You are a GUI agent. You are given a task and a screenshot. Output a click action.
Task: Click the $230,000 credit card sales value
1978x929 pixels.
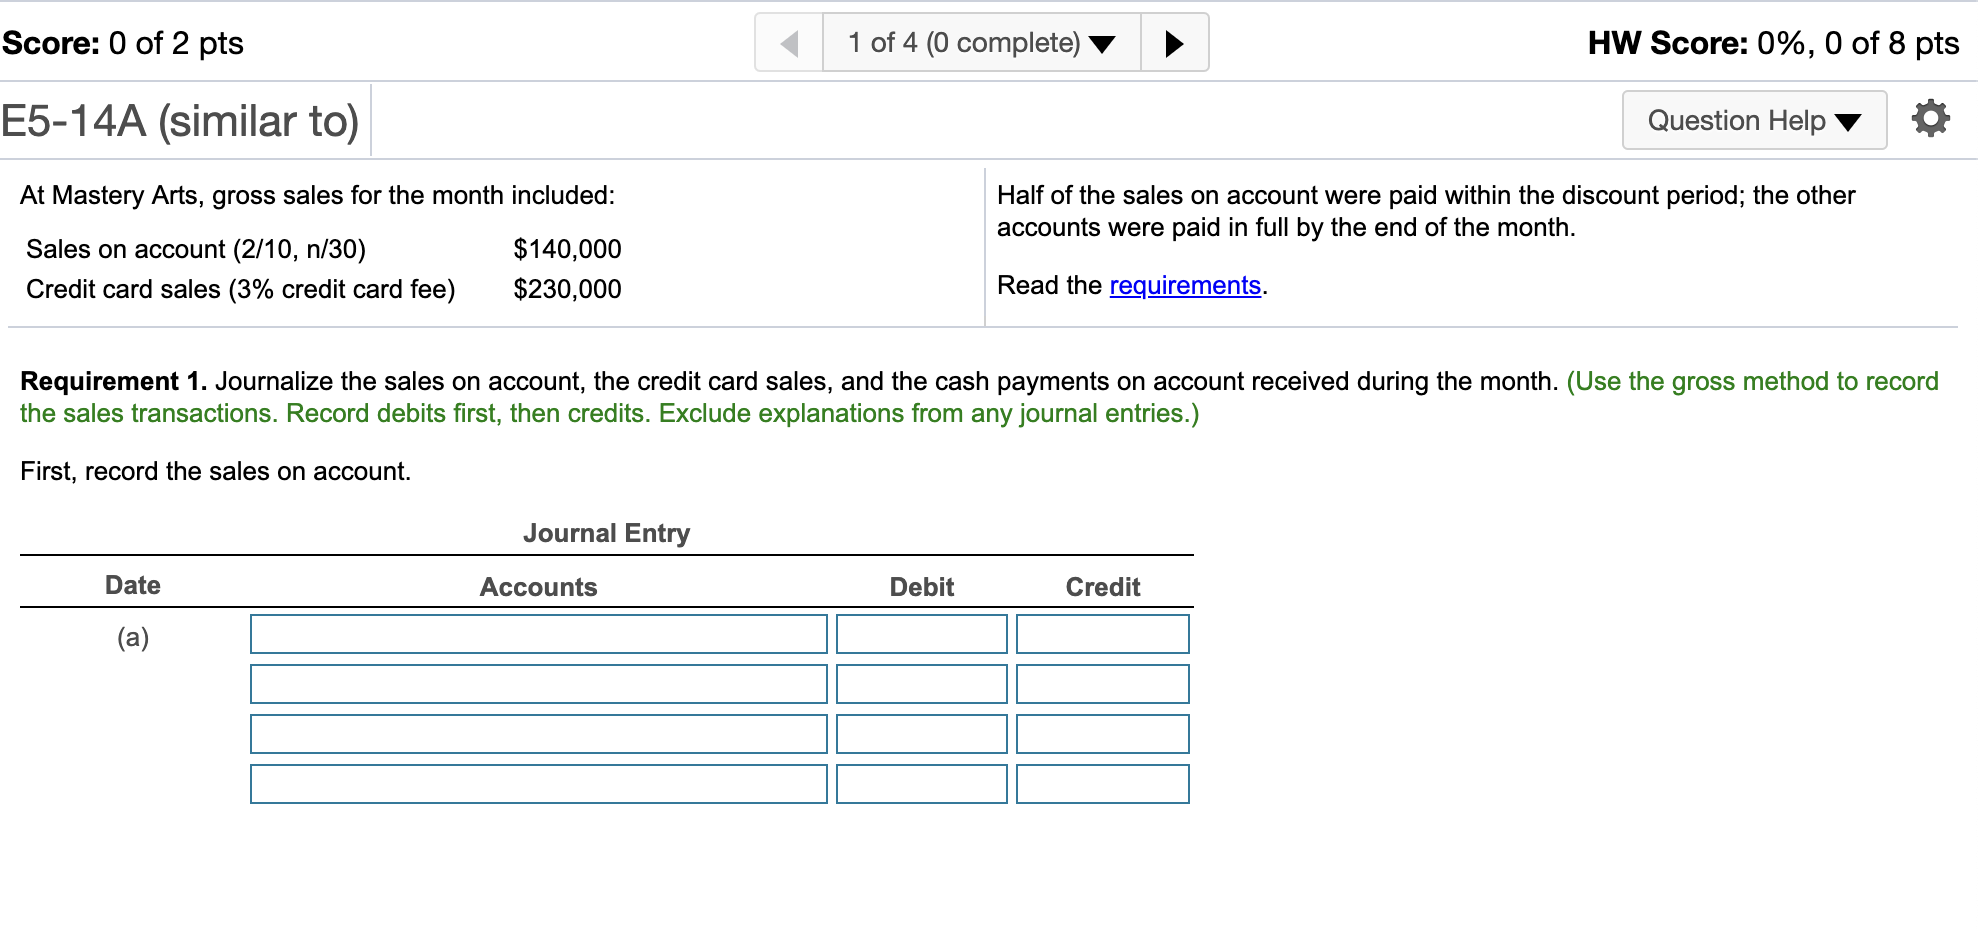tap(567, 289)
